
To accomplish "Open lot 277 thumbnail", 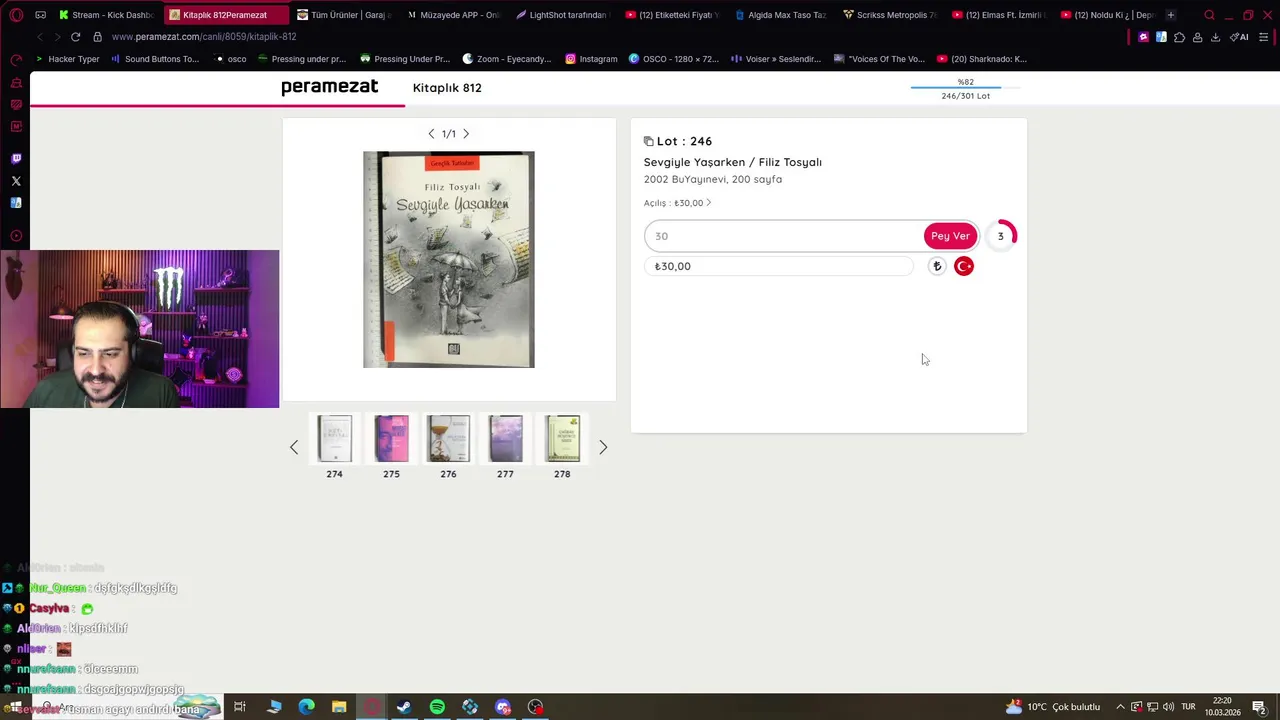I will point(505,439).
